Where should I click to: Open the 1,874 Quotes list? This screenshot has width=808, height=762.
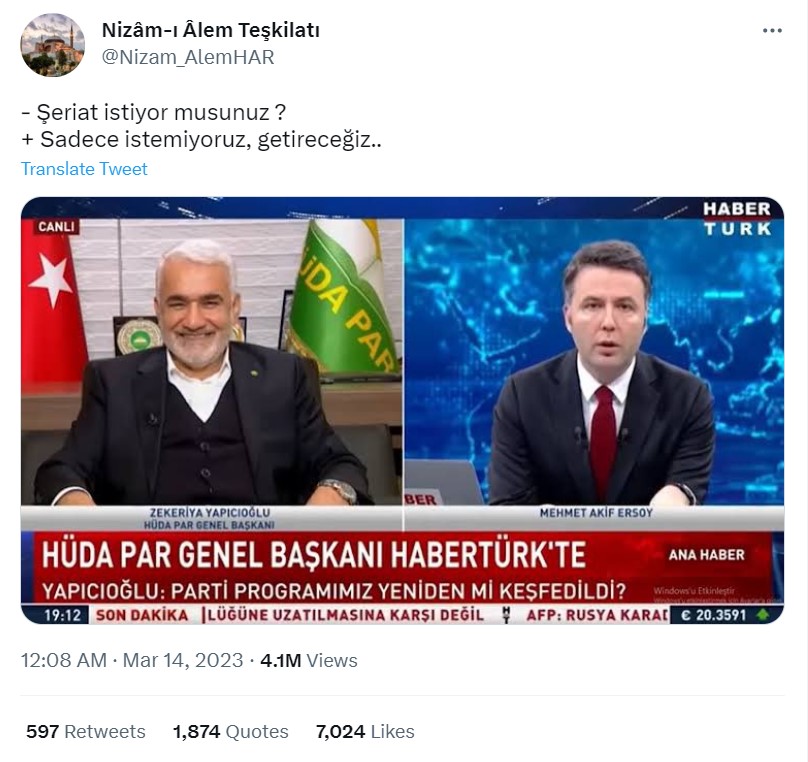[x=230, y=731]
